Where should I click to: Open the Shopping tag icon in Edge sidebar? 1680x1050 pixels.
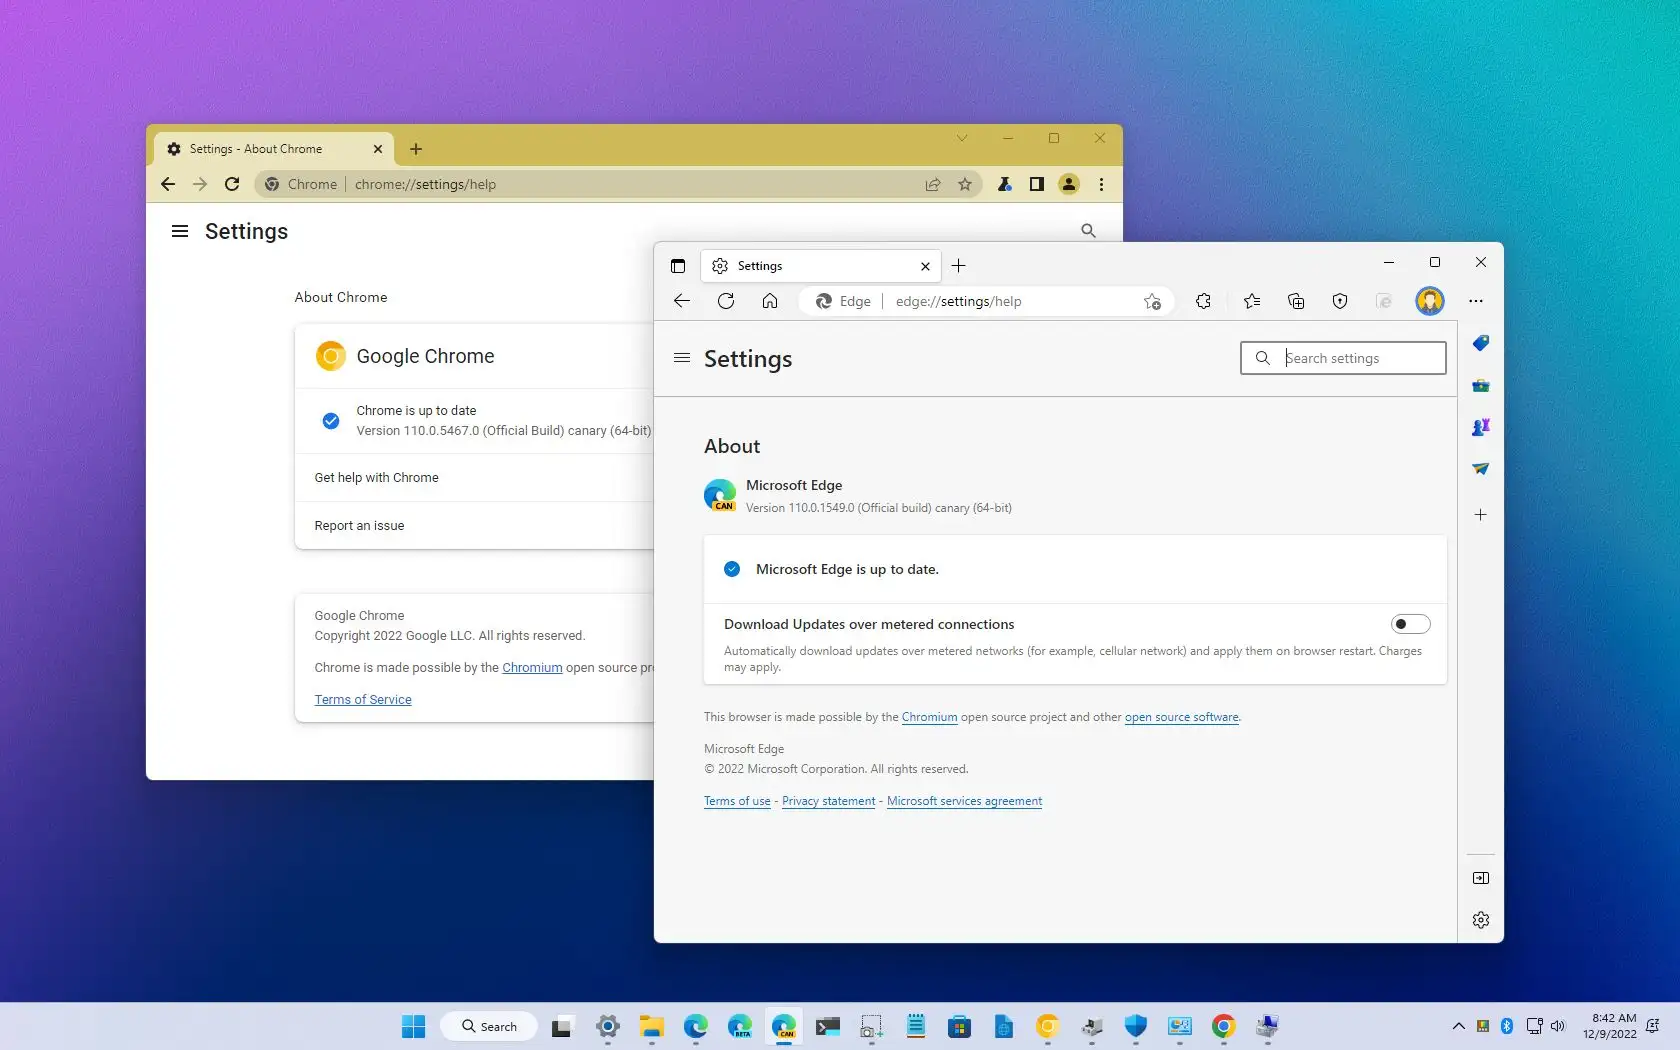click(1480, 343)
